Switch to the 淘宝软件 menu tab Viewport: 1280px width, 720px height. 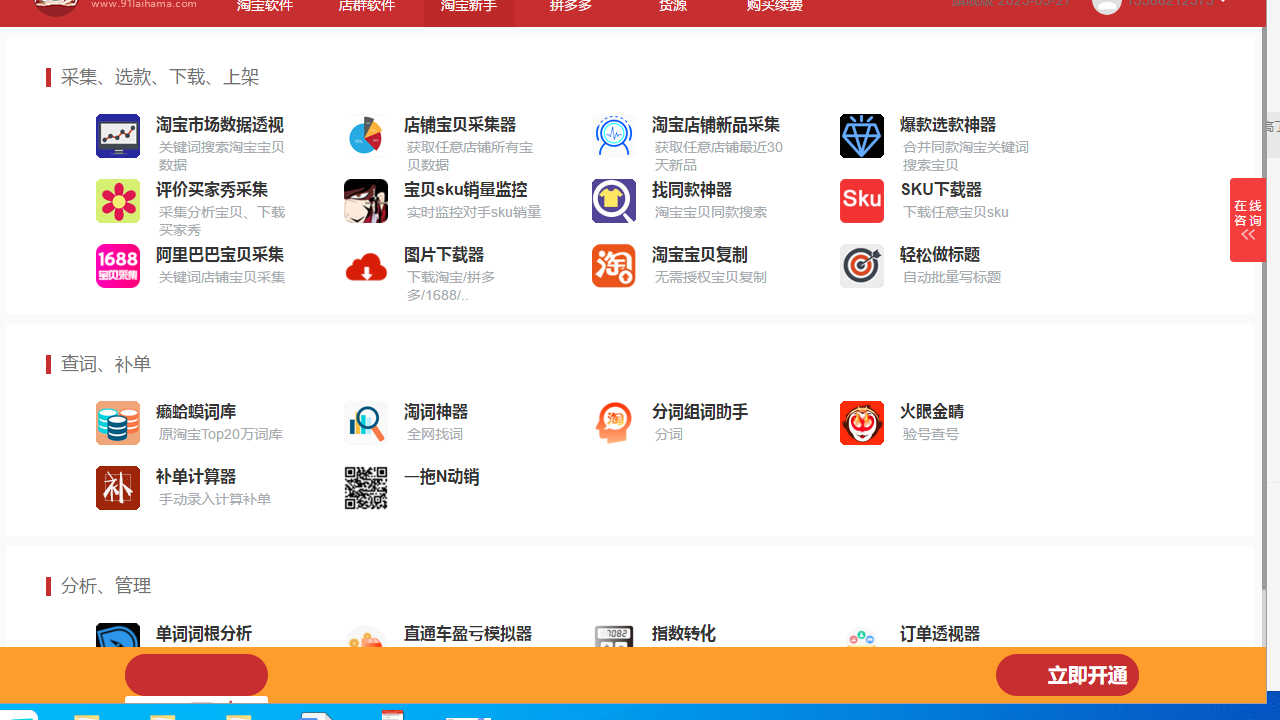point(264,6)
